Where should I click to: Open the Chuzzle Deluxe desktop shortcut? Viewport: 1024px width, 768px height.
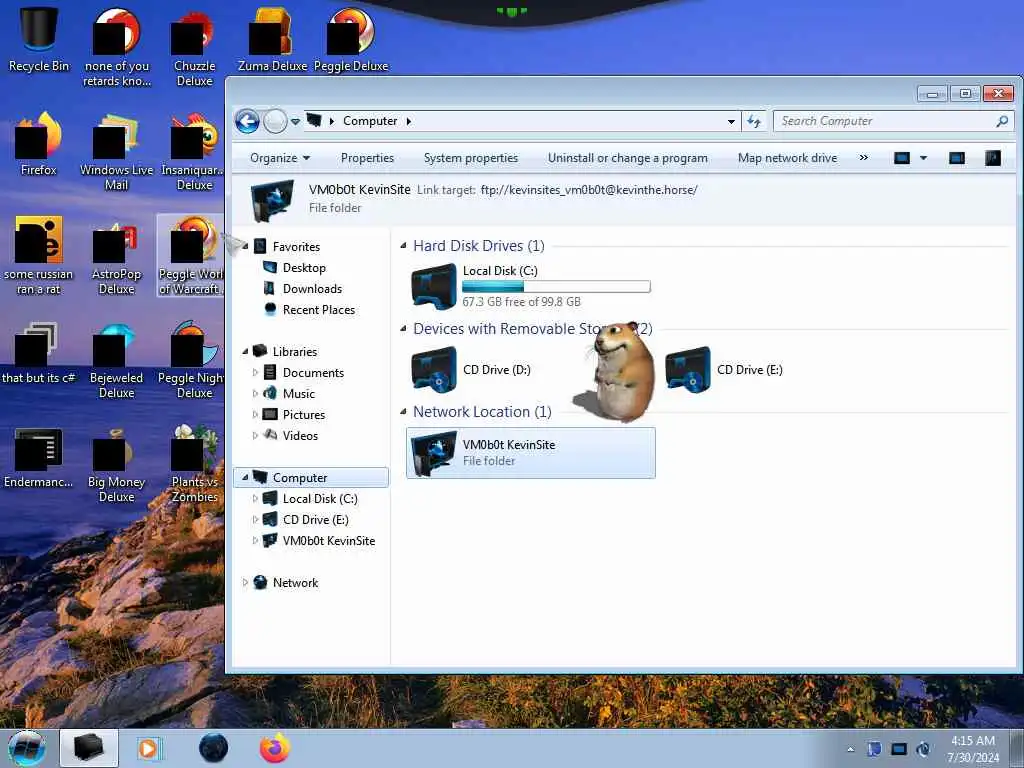pyautogui.click(x=194, y=47)
